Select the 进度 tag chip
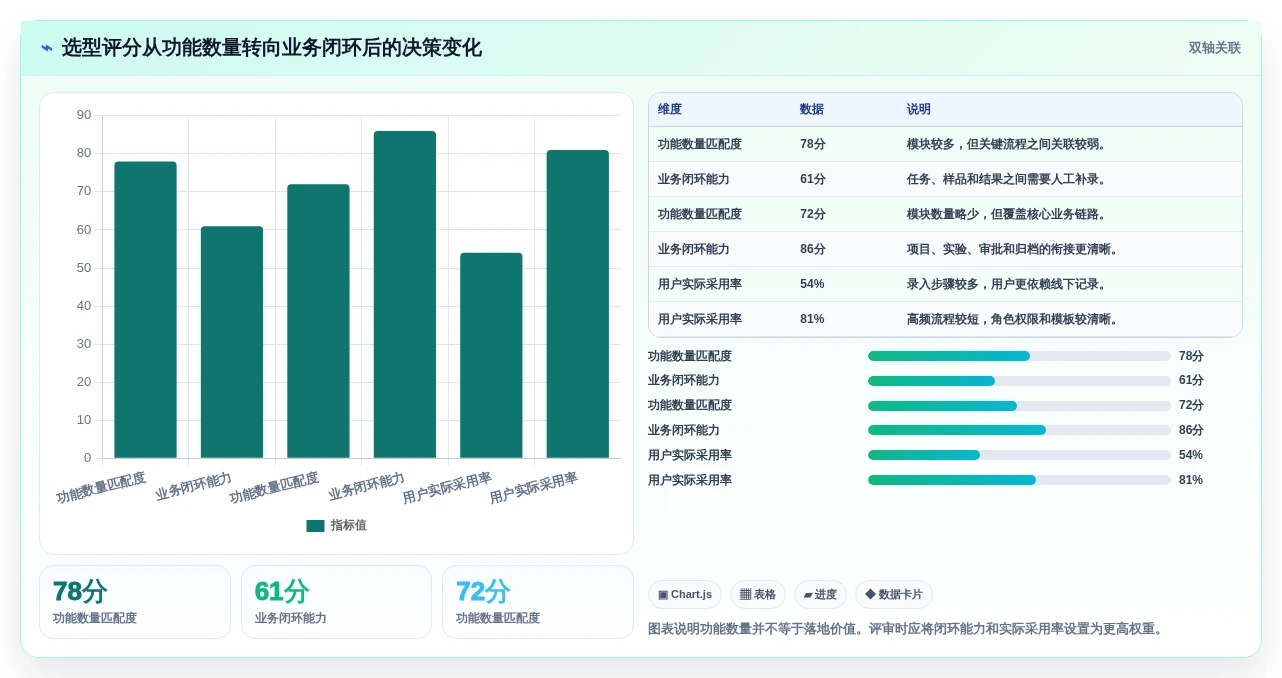Viewport: 1282px width, 678px height. (820, 594)
